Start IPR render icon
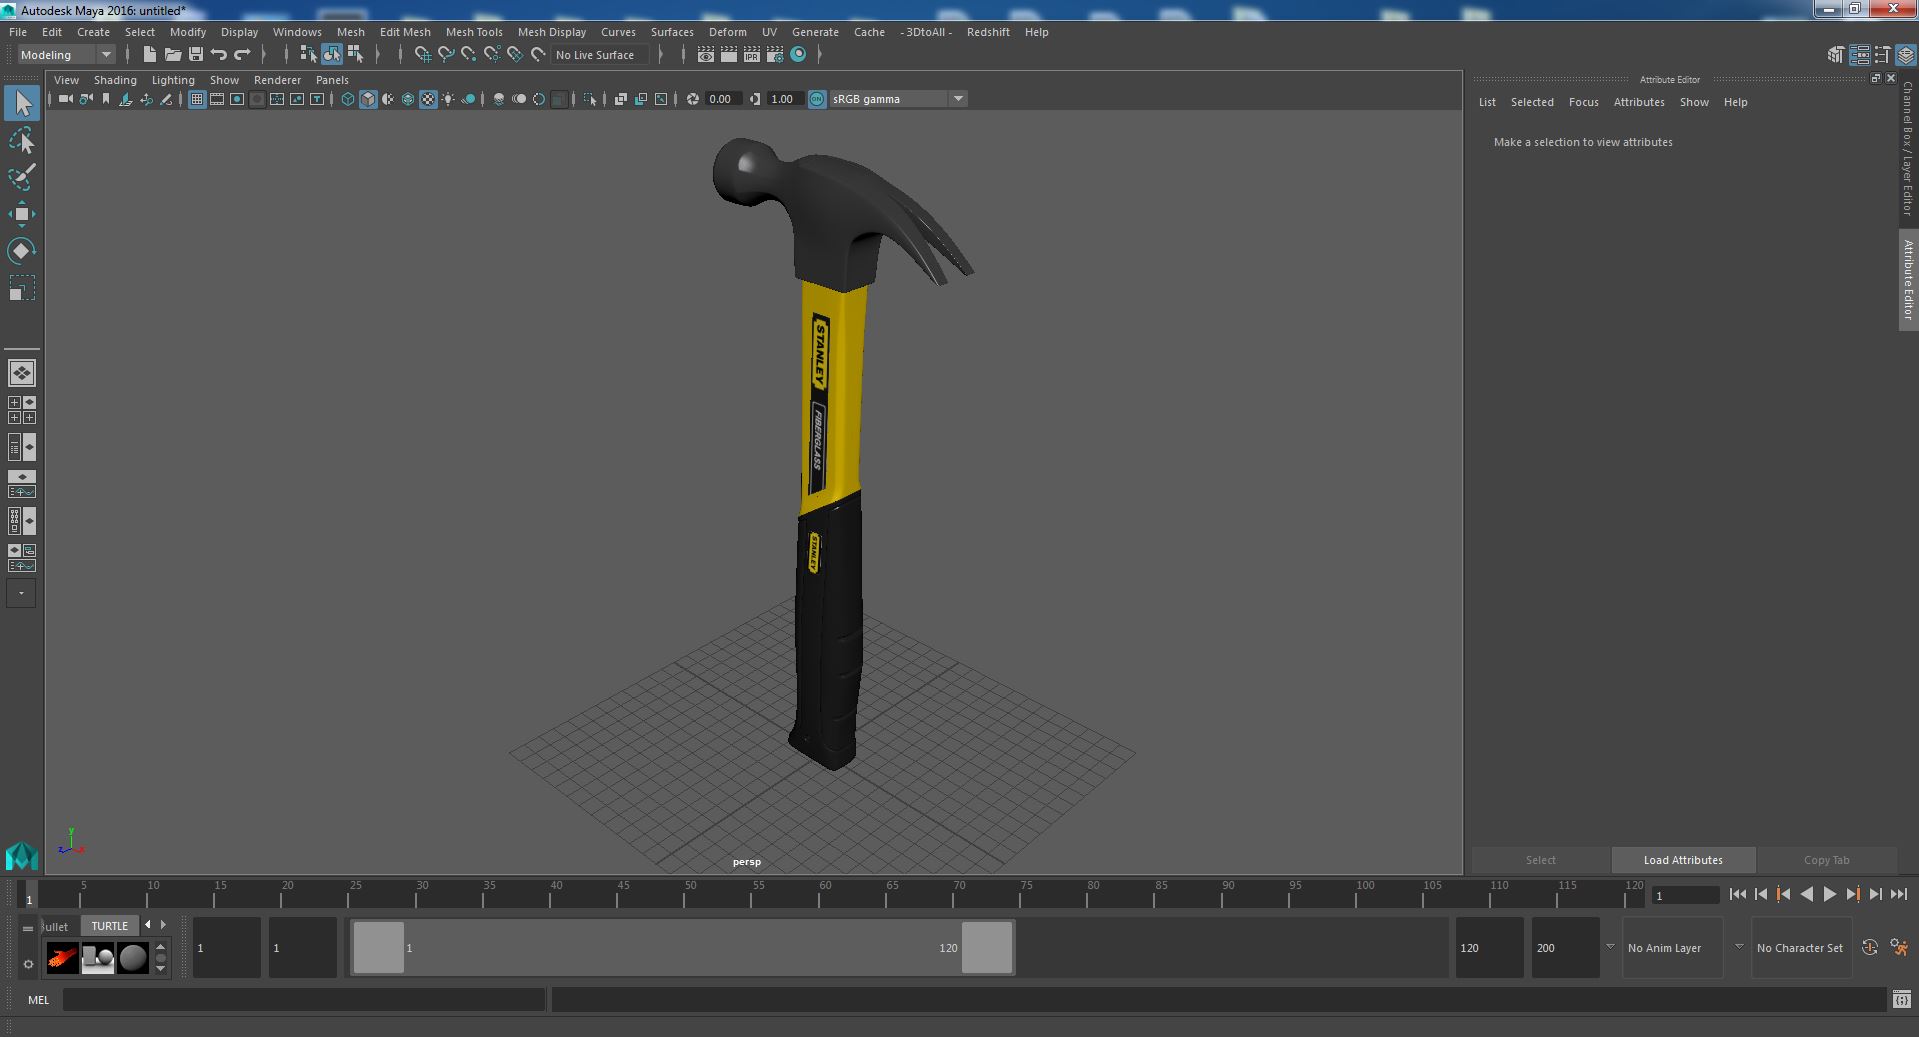 click(x=752, y=55)
